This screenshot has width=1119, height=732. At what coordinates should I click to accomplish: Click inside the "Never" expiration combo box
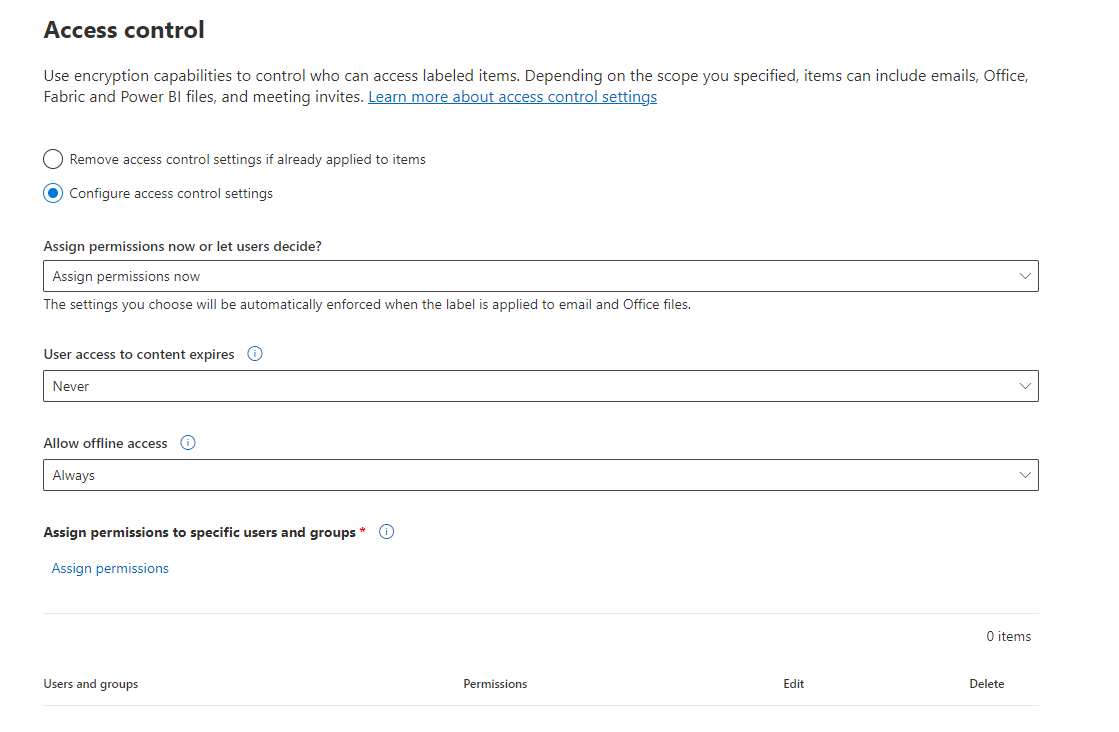[400, 386]
